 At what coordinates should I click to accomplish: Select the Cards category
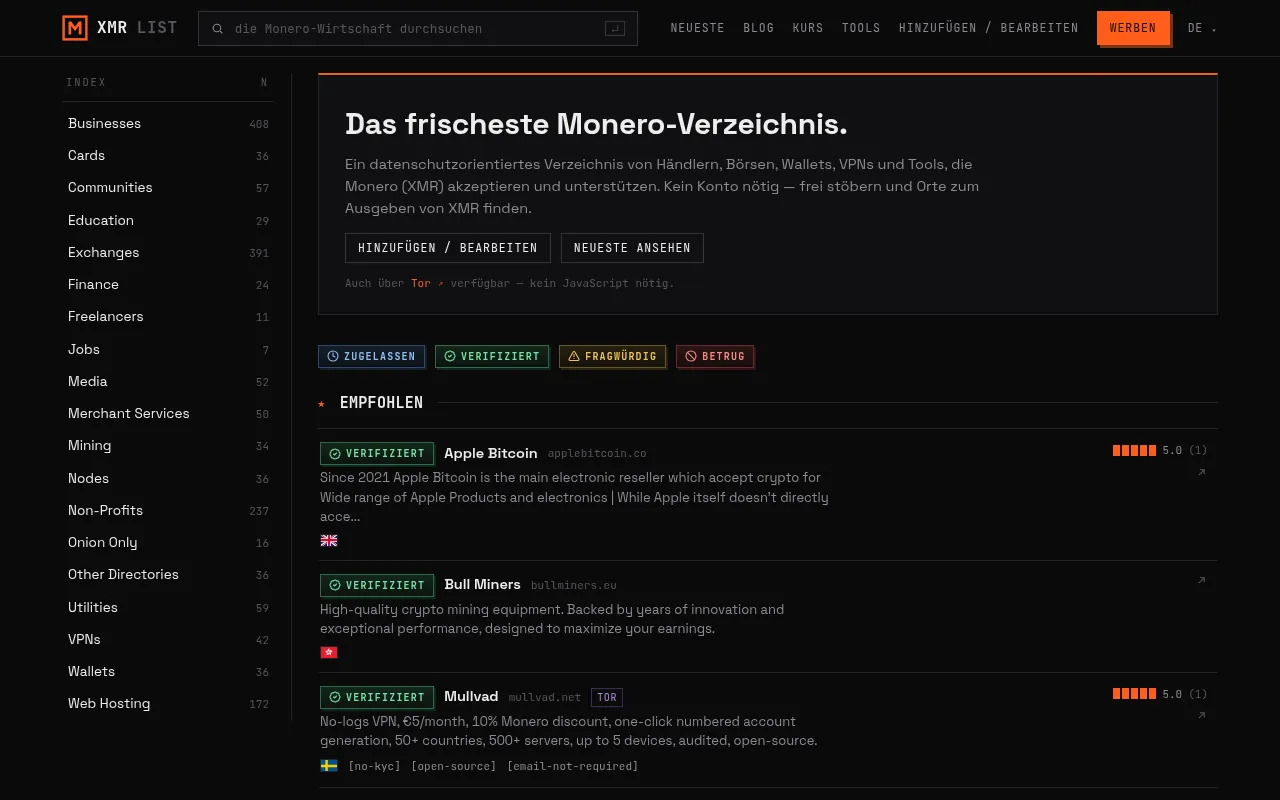168,155
